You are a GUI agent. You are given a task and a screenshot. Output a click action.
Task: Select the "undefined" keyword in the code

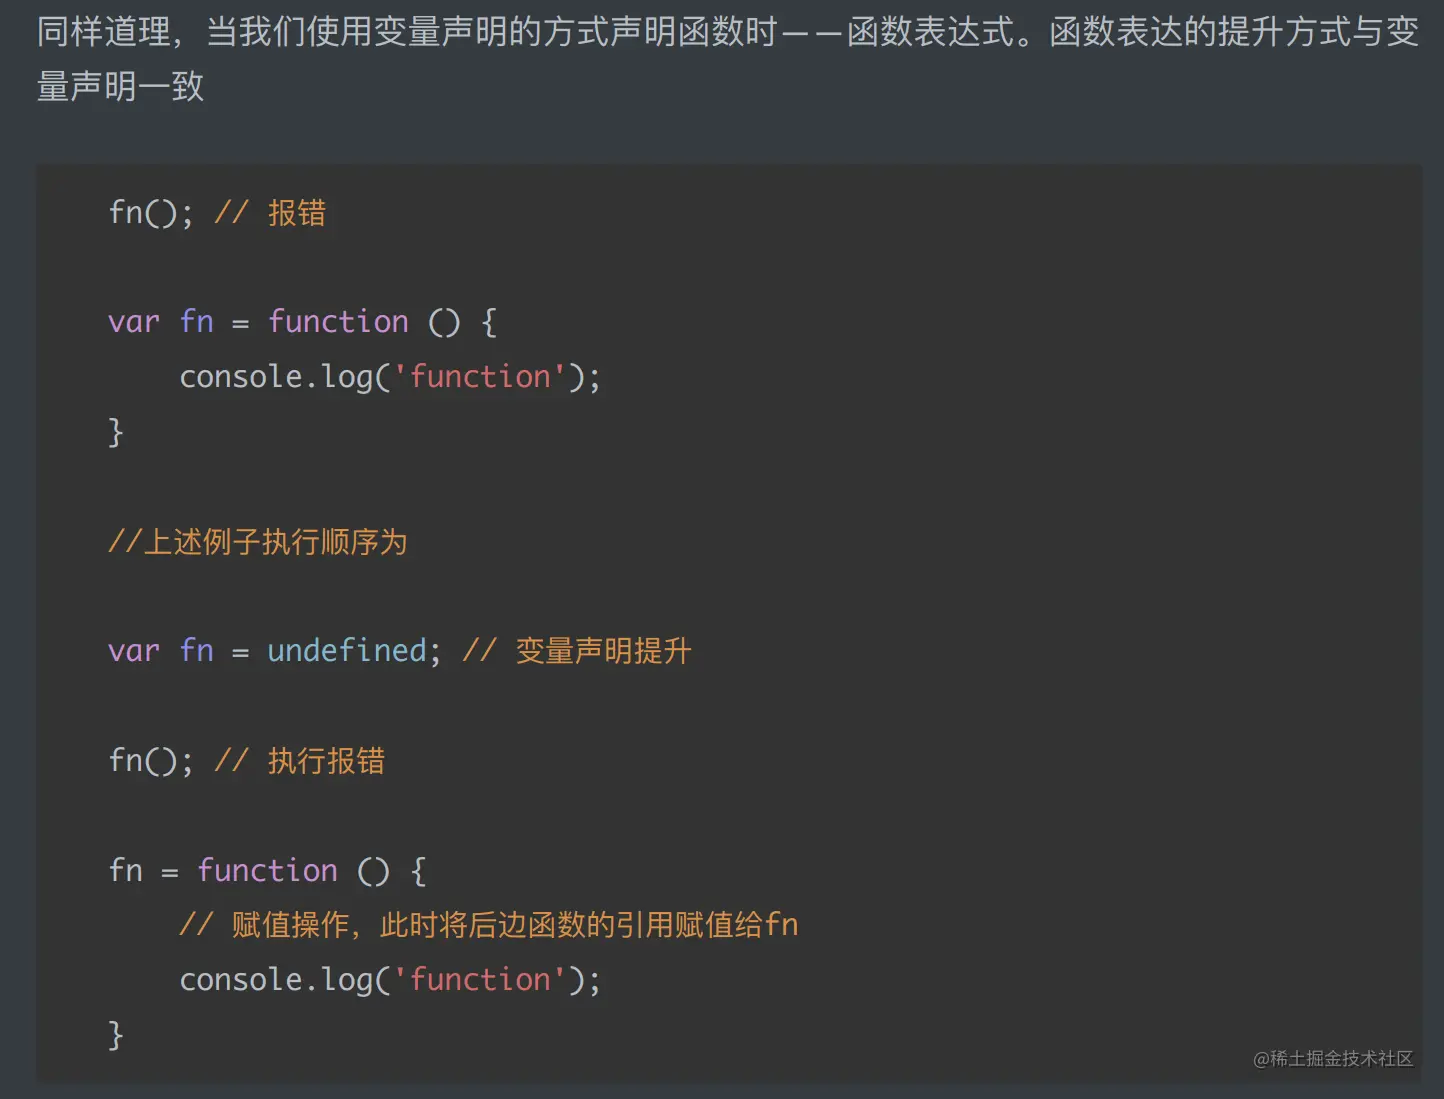(347, 651)
